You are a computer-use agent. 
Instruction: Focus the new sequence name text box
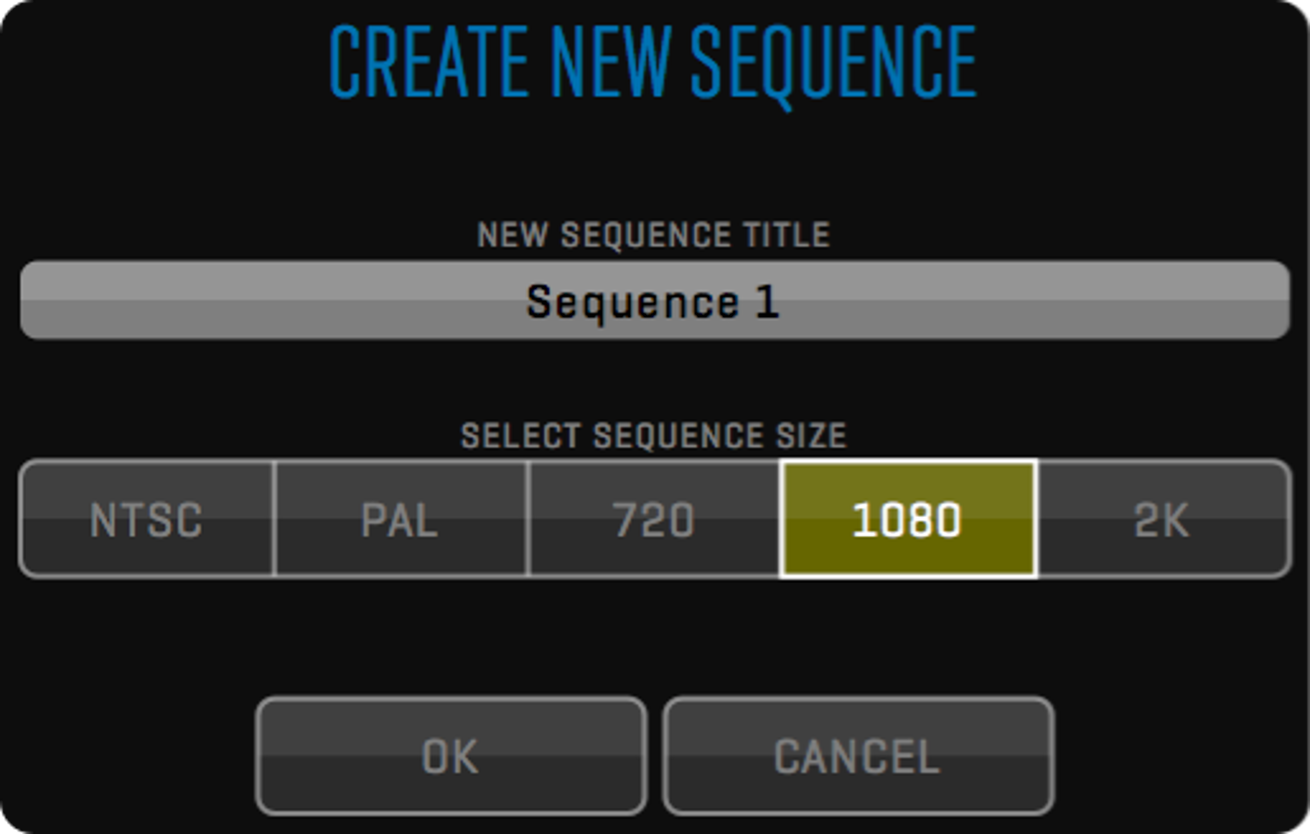[654, 300]
